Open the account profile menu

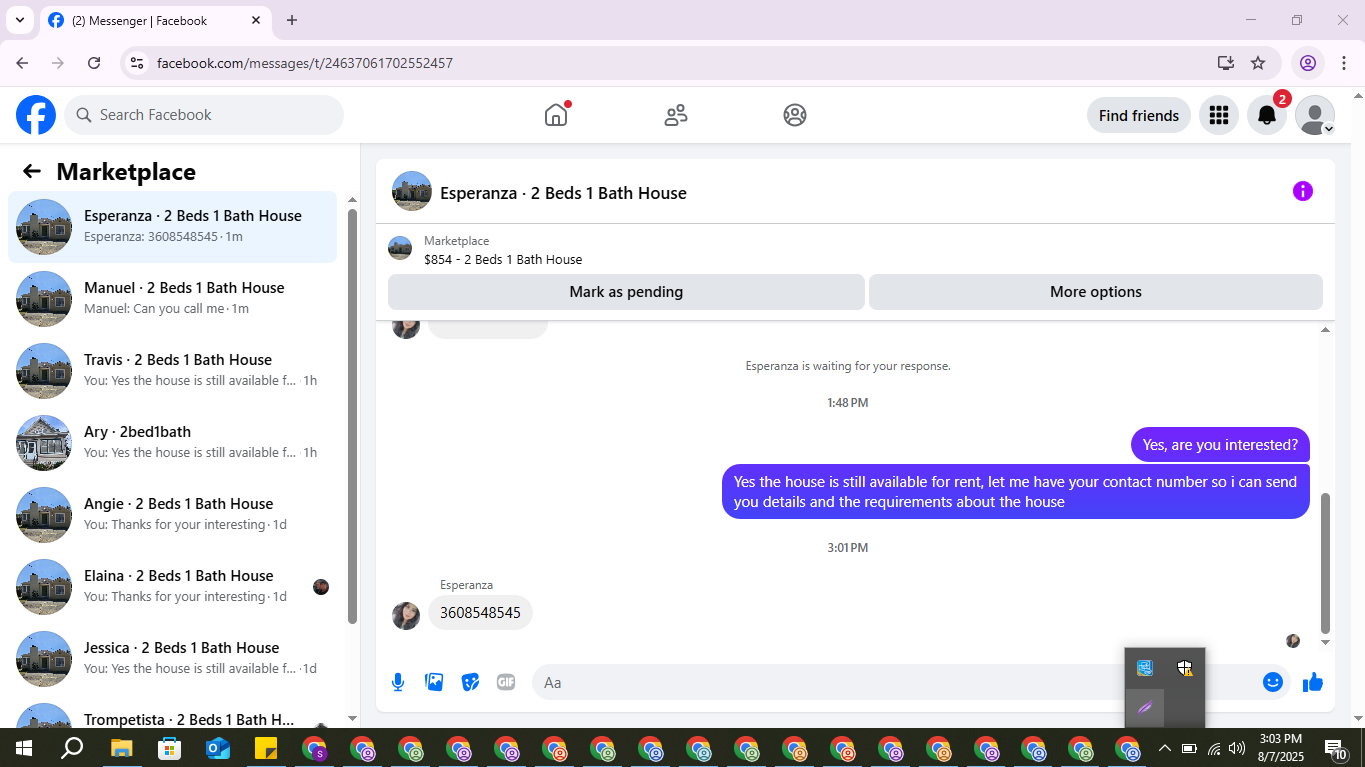1315,115
